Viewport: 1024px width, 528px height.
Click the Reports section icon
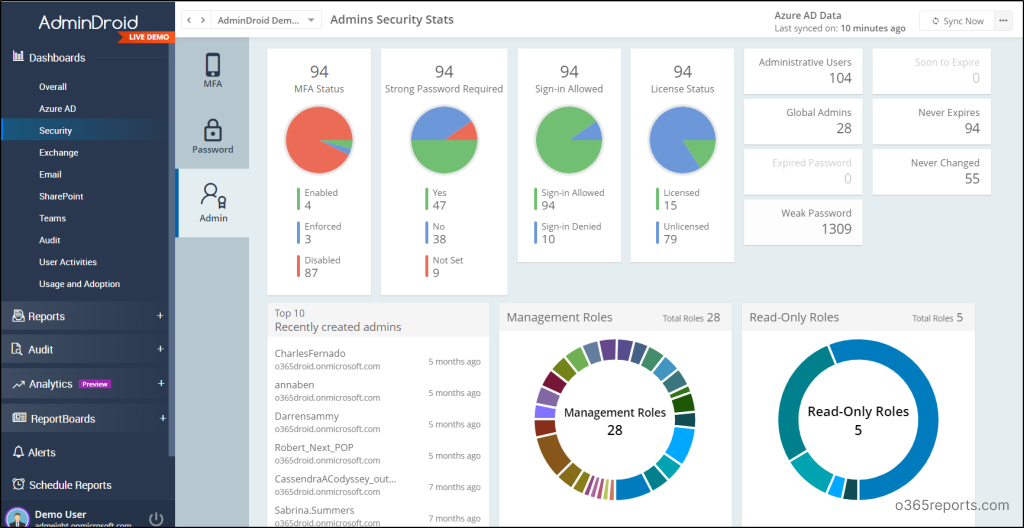coord(18,316)
